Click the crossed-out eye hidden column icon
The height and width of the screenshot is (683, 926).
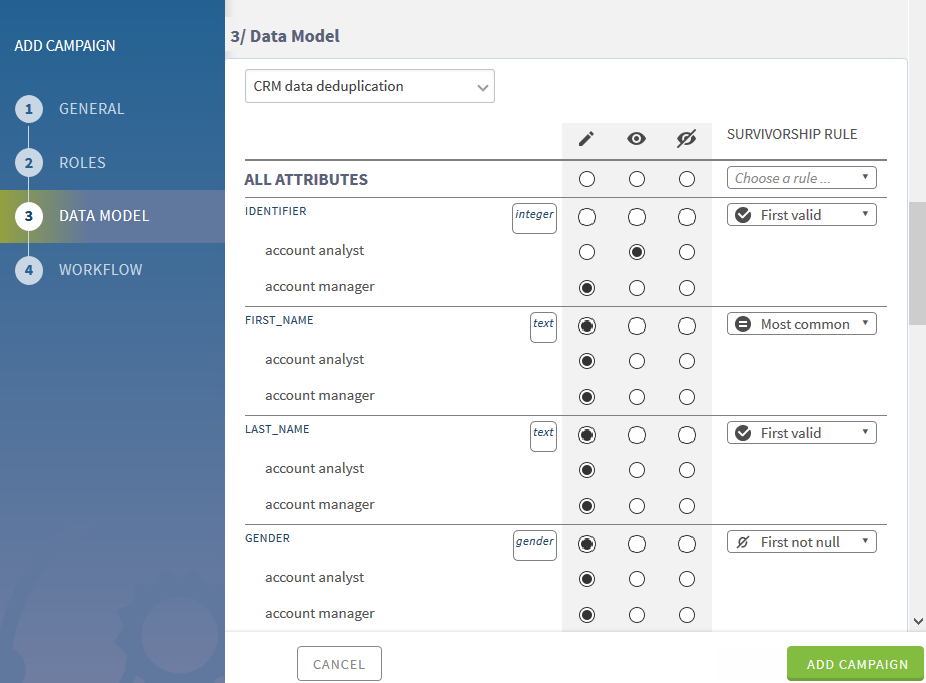[686, 139]
